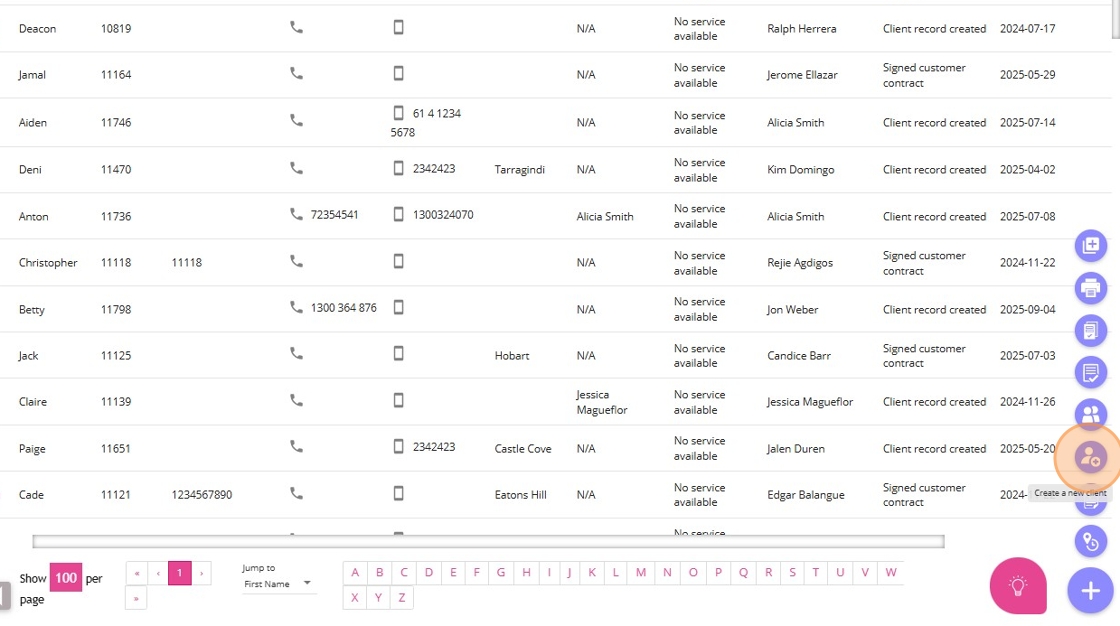Screen dimensions: 1120x626
Task: Click the topmost add-to-collection floating icon
Action: [1090, 245]
